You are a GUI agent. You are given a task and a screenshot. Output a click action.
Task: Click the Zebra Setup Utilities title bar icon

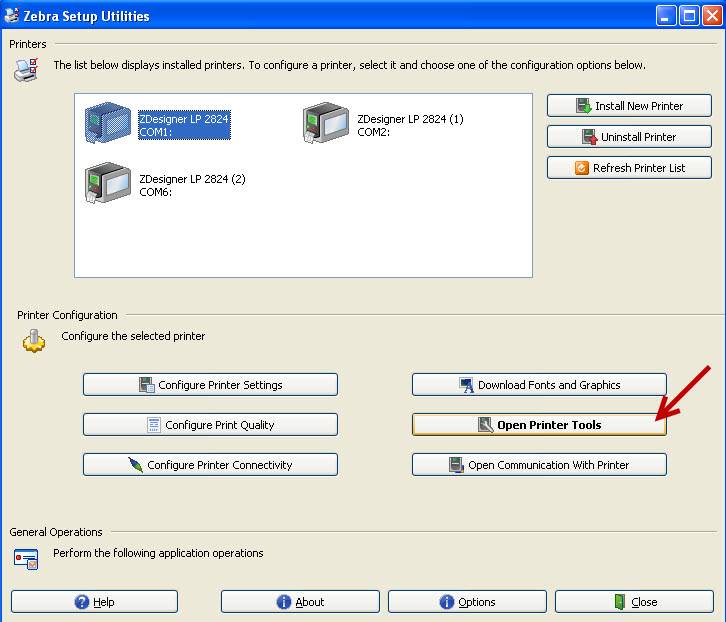pyautogui.click(x=12, y=16)
